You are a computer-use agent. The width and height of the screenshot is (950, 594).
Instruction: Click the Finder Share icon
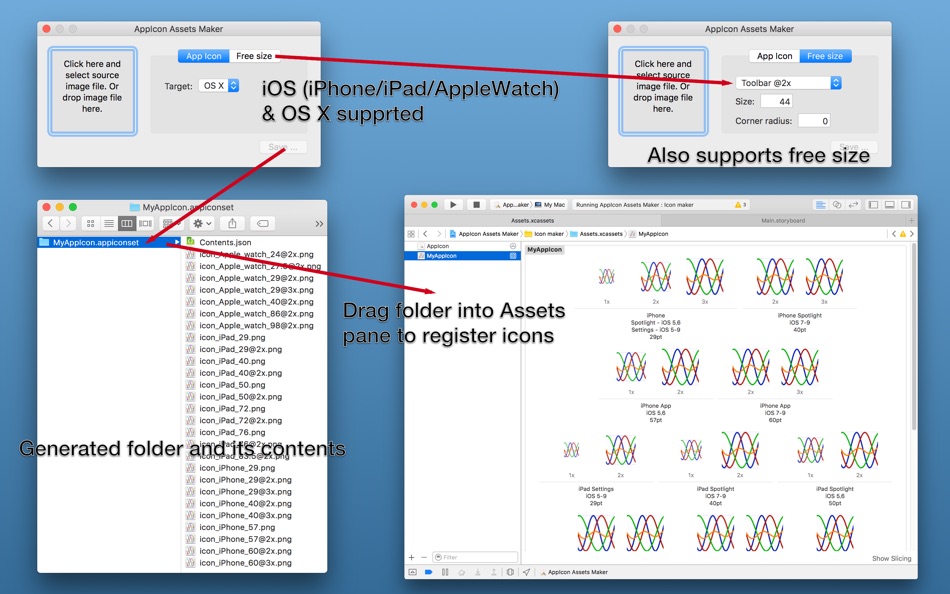pos(232,224)
